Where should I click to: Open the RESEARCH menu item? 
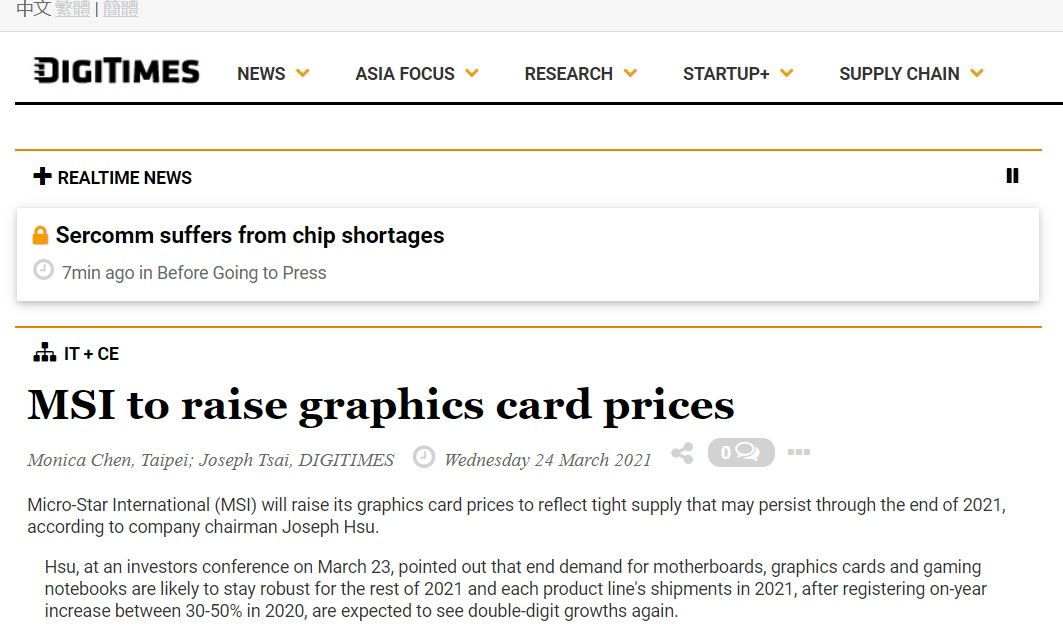tap(568, 73)
